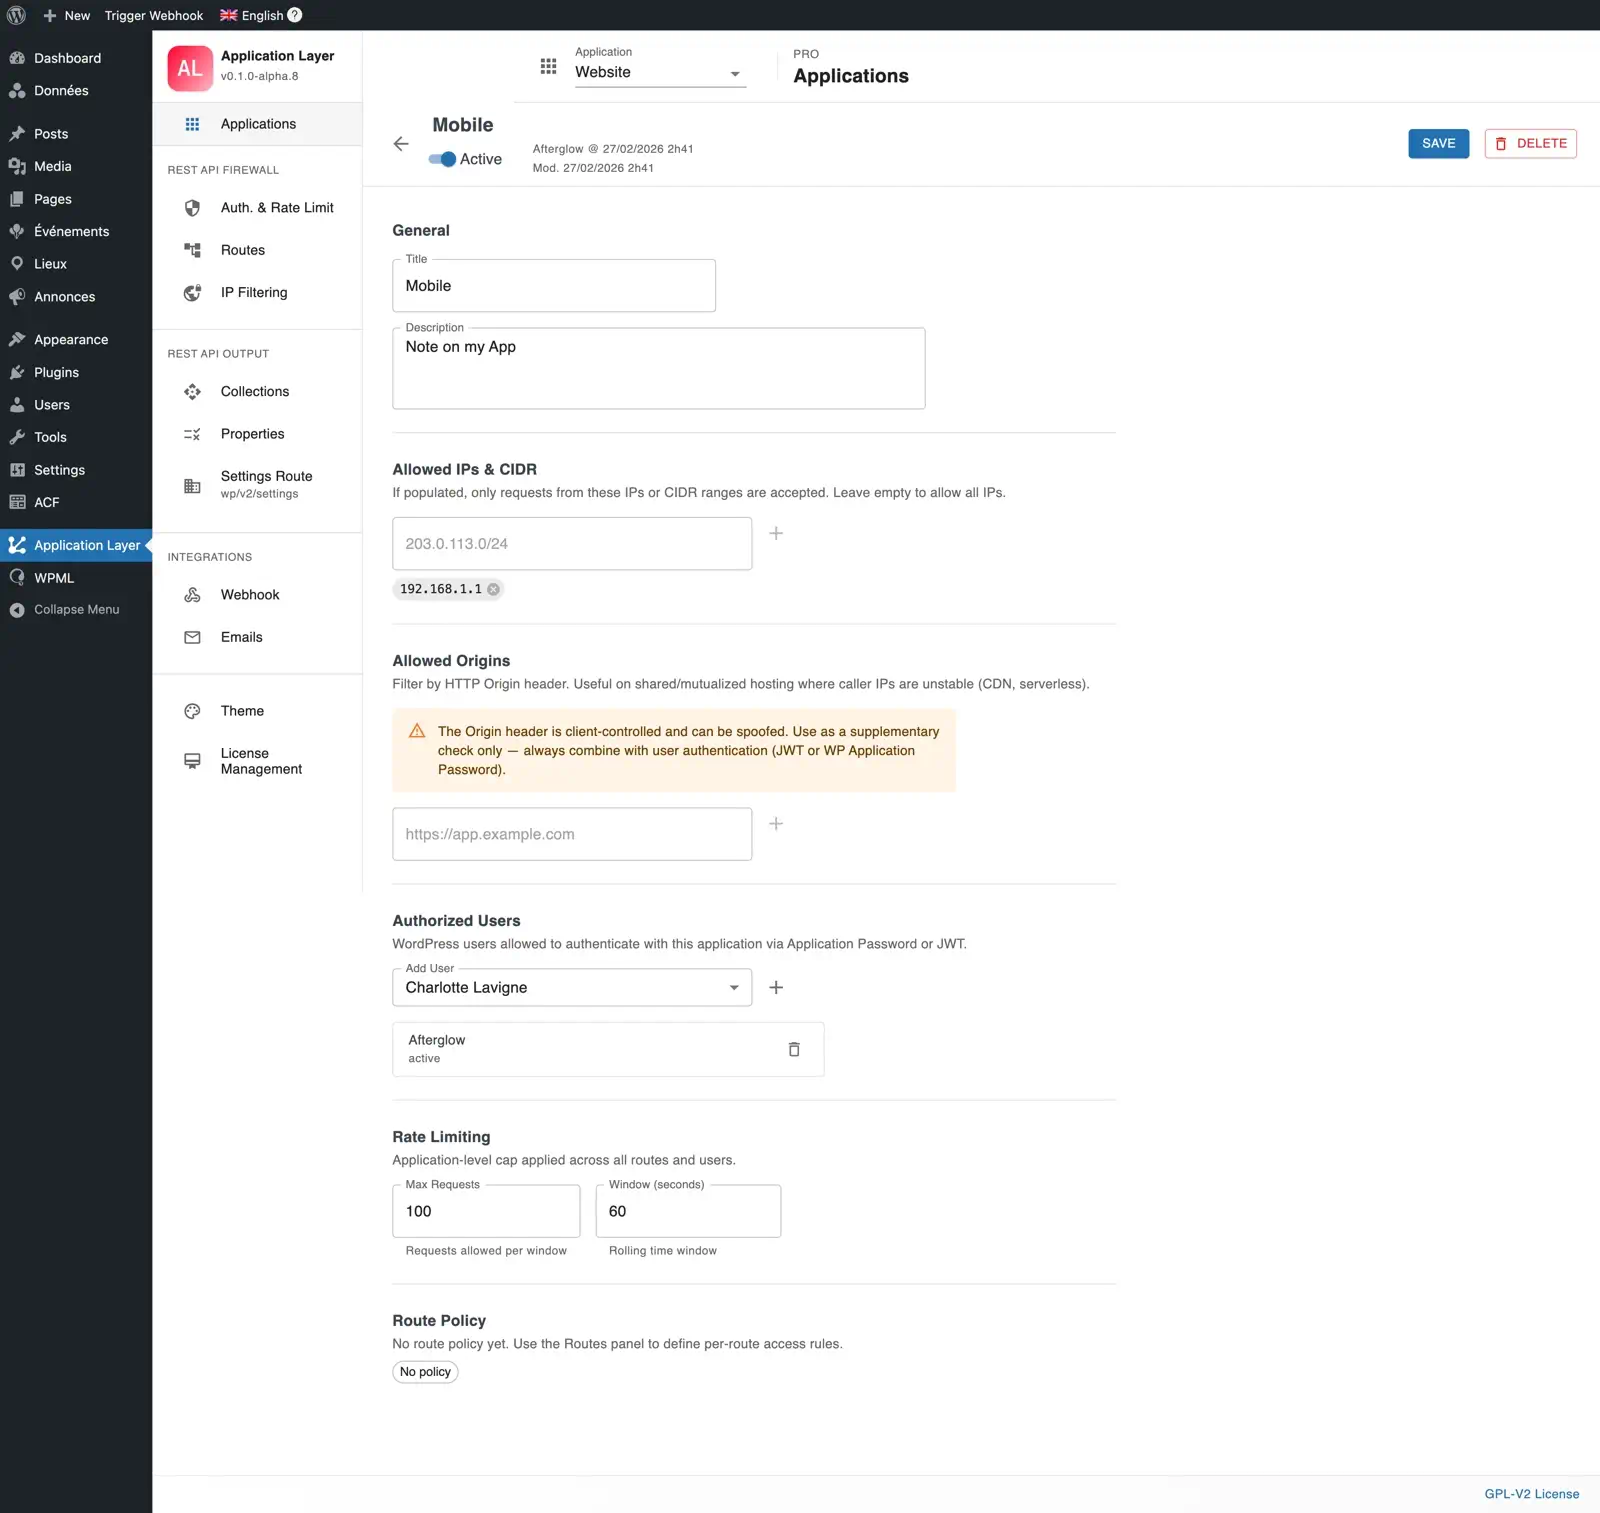Open the GPL-V2 License link
Image resolution: width=1600 pixels, height=1513 pixels.
[x=1531, y=1493]
